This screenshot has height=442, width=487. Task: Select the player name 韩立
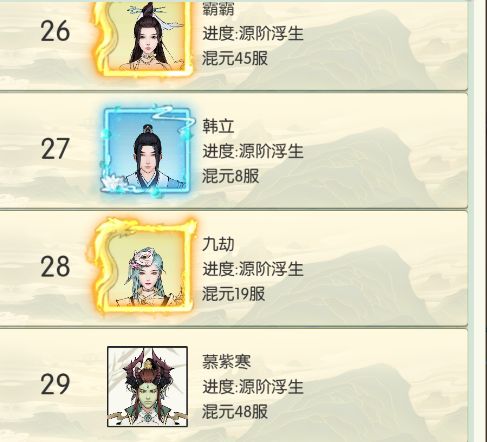click(218, 126)
